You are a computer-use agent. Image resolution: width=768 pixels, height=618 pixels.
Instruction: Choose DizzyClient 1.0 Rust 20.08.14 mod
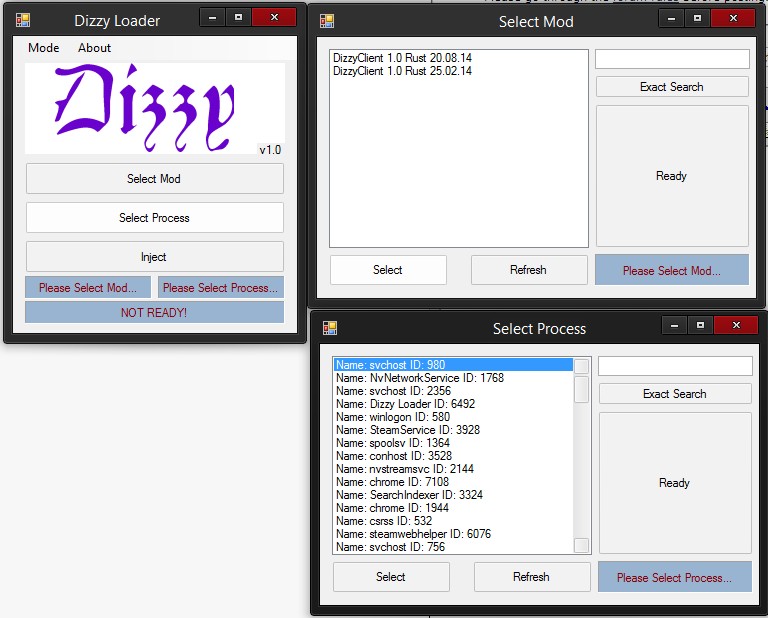coord(402,59)
